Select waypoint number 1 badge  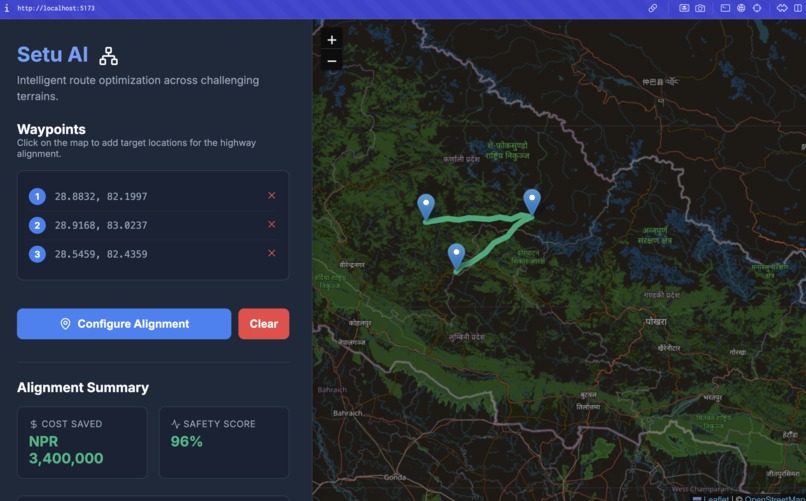[37, 196]
